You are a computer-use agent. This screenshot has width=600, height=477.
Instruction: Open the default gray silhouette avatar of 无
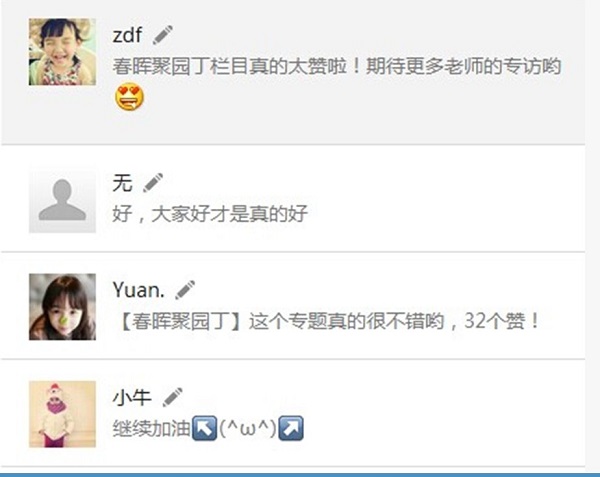[x=62, y=199]
